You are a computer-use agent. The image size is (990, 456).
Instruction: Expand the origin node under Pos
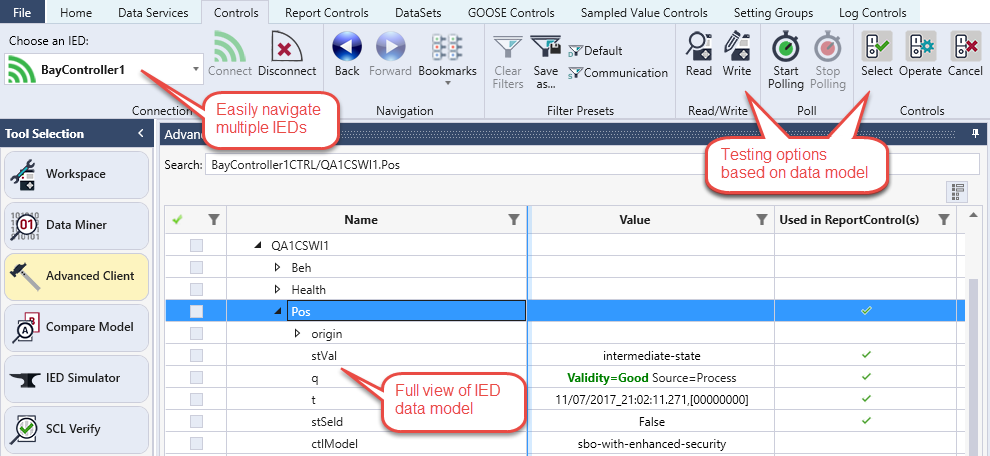[297, 334]
